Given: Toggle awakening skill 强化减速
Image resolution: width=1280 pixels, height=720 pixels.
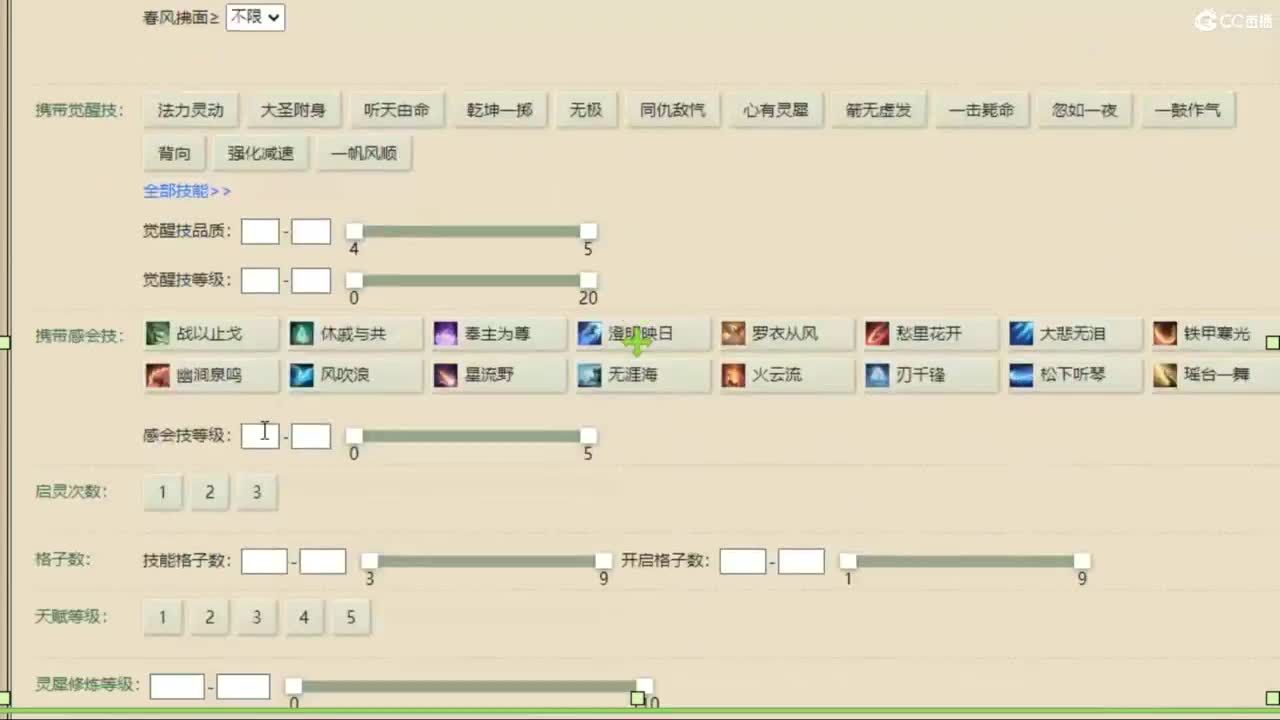Looking at the screenshot, I should click(x=261, y=153).
